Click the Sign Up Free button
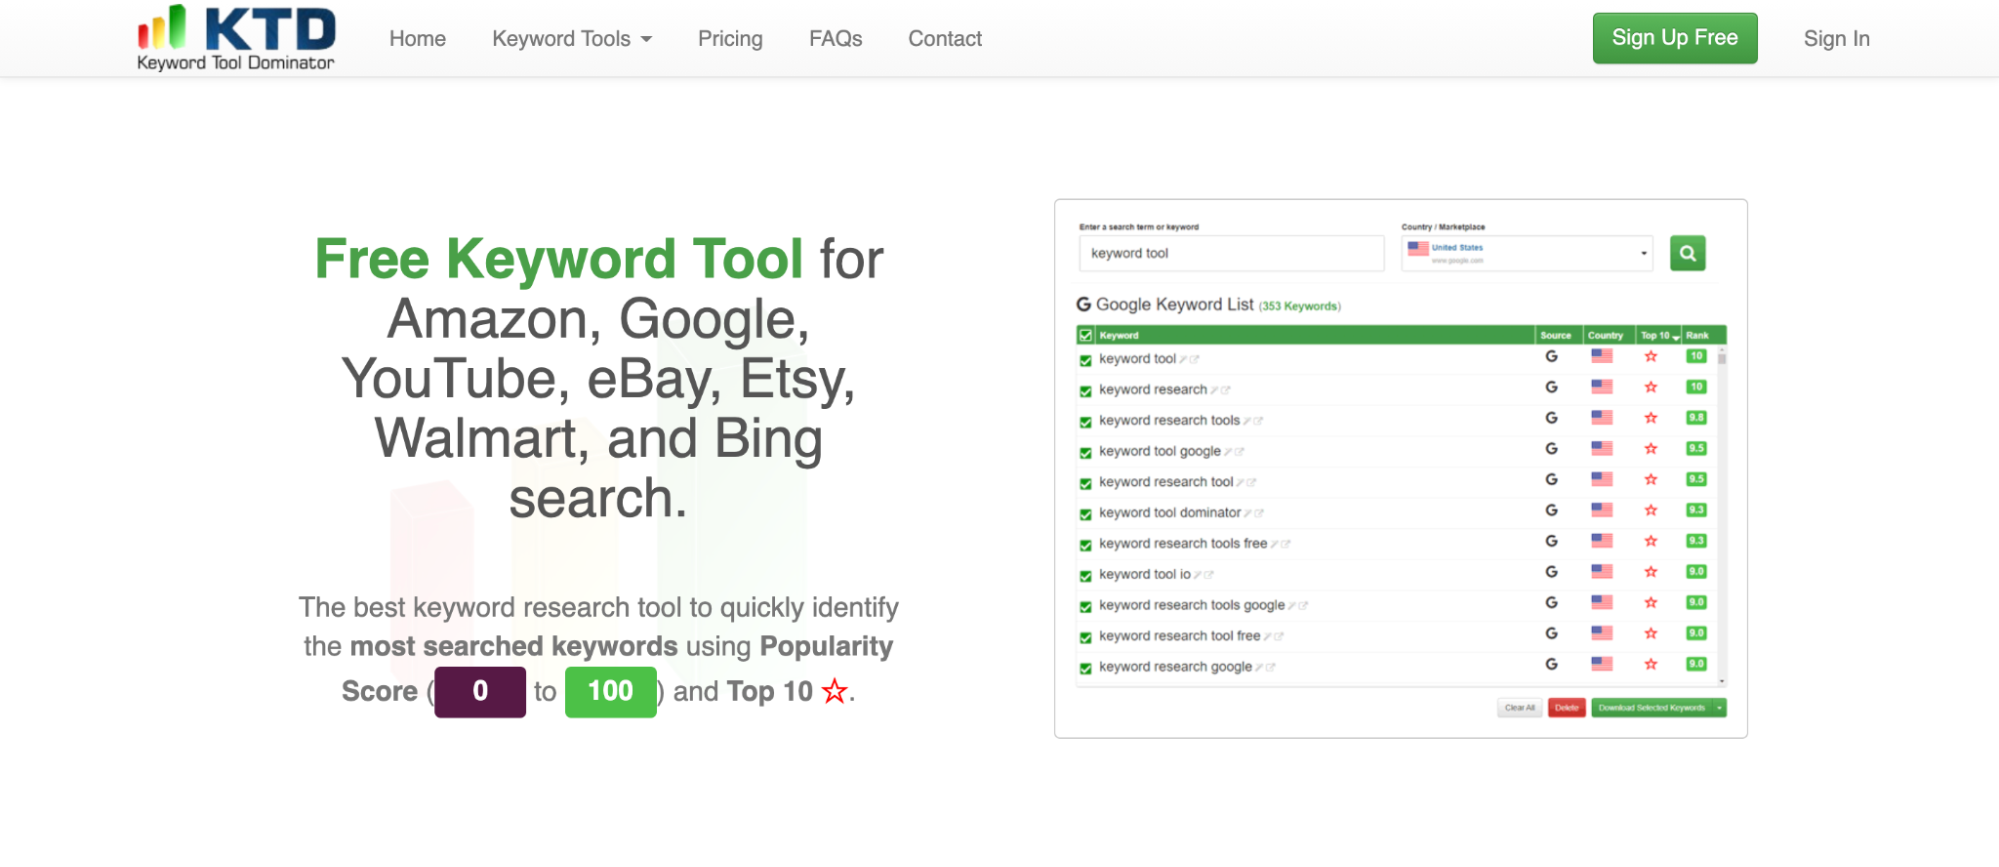 tap(1674, 38)
